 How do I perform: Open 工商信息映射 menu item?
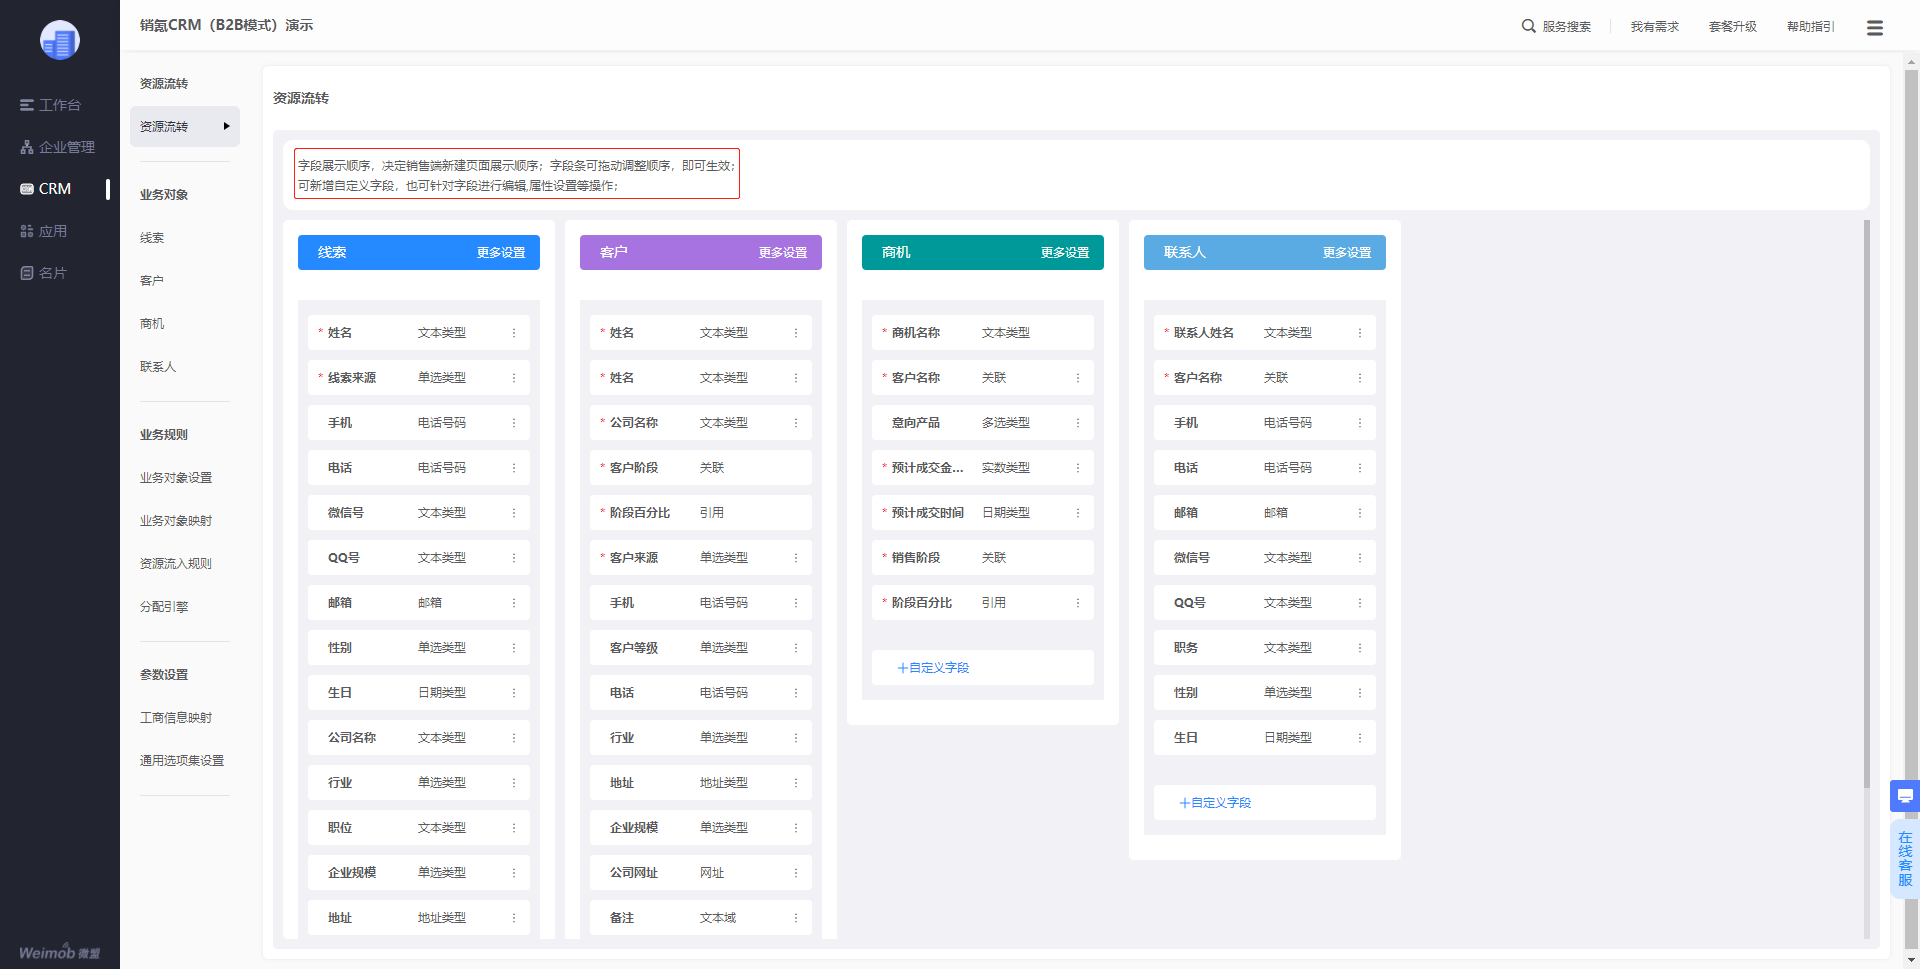pyautogui.click(x=176, y=718)
